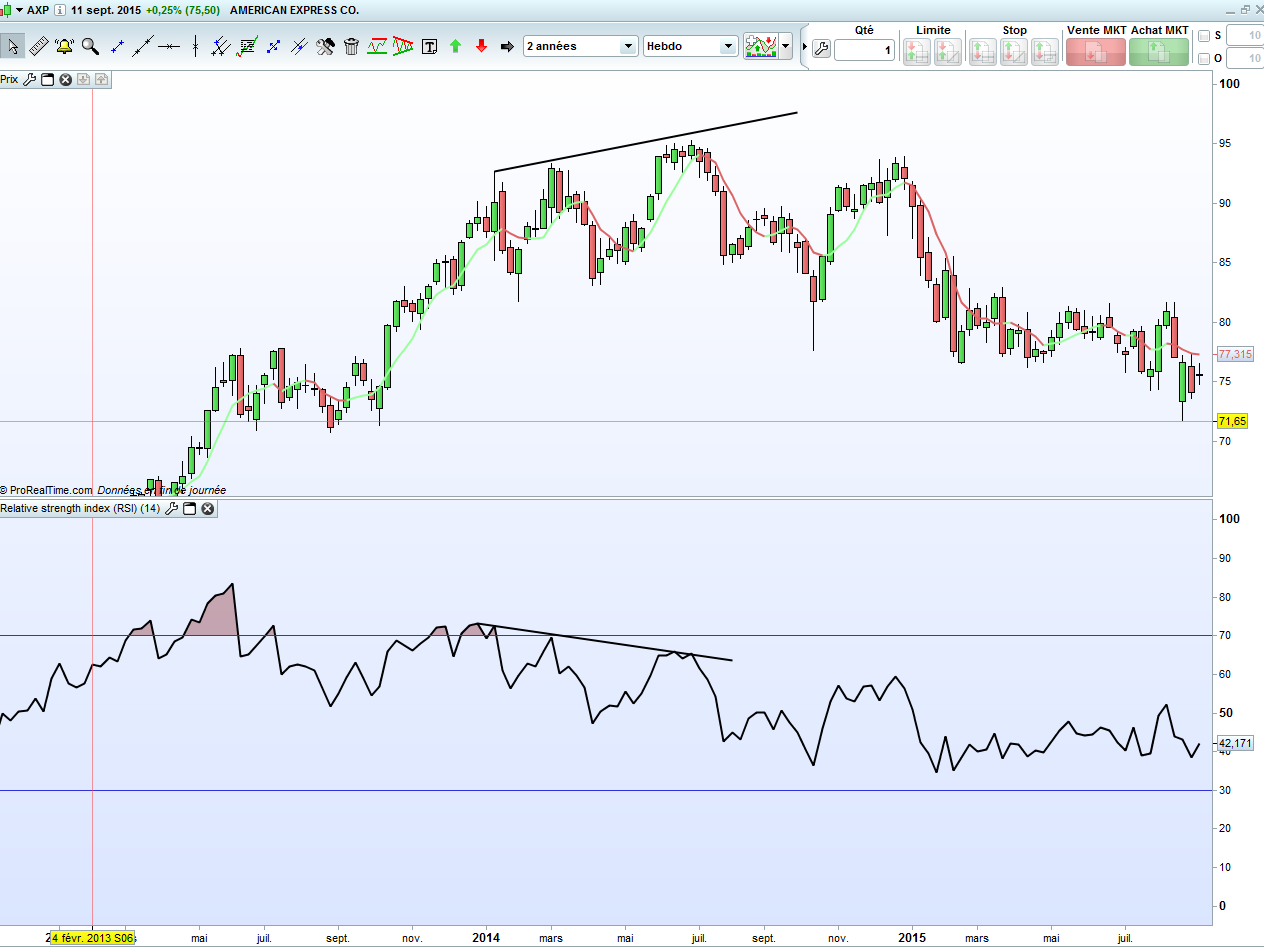The image size is (1264, 947).
Task: Click the 'AMERICAN EXPRESS CO.' title text
Action: pos(294,10)
